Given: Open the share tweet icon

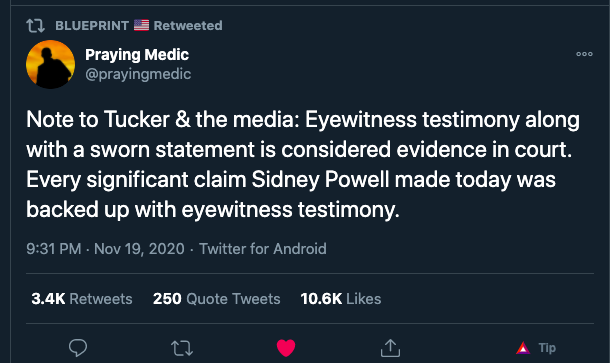Looking at the screenshot, I should coord(390,347).
